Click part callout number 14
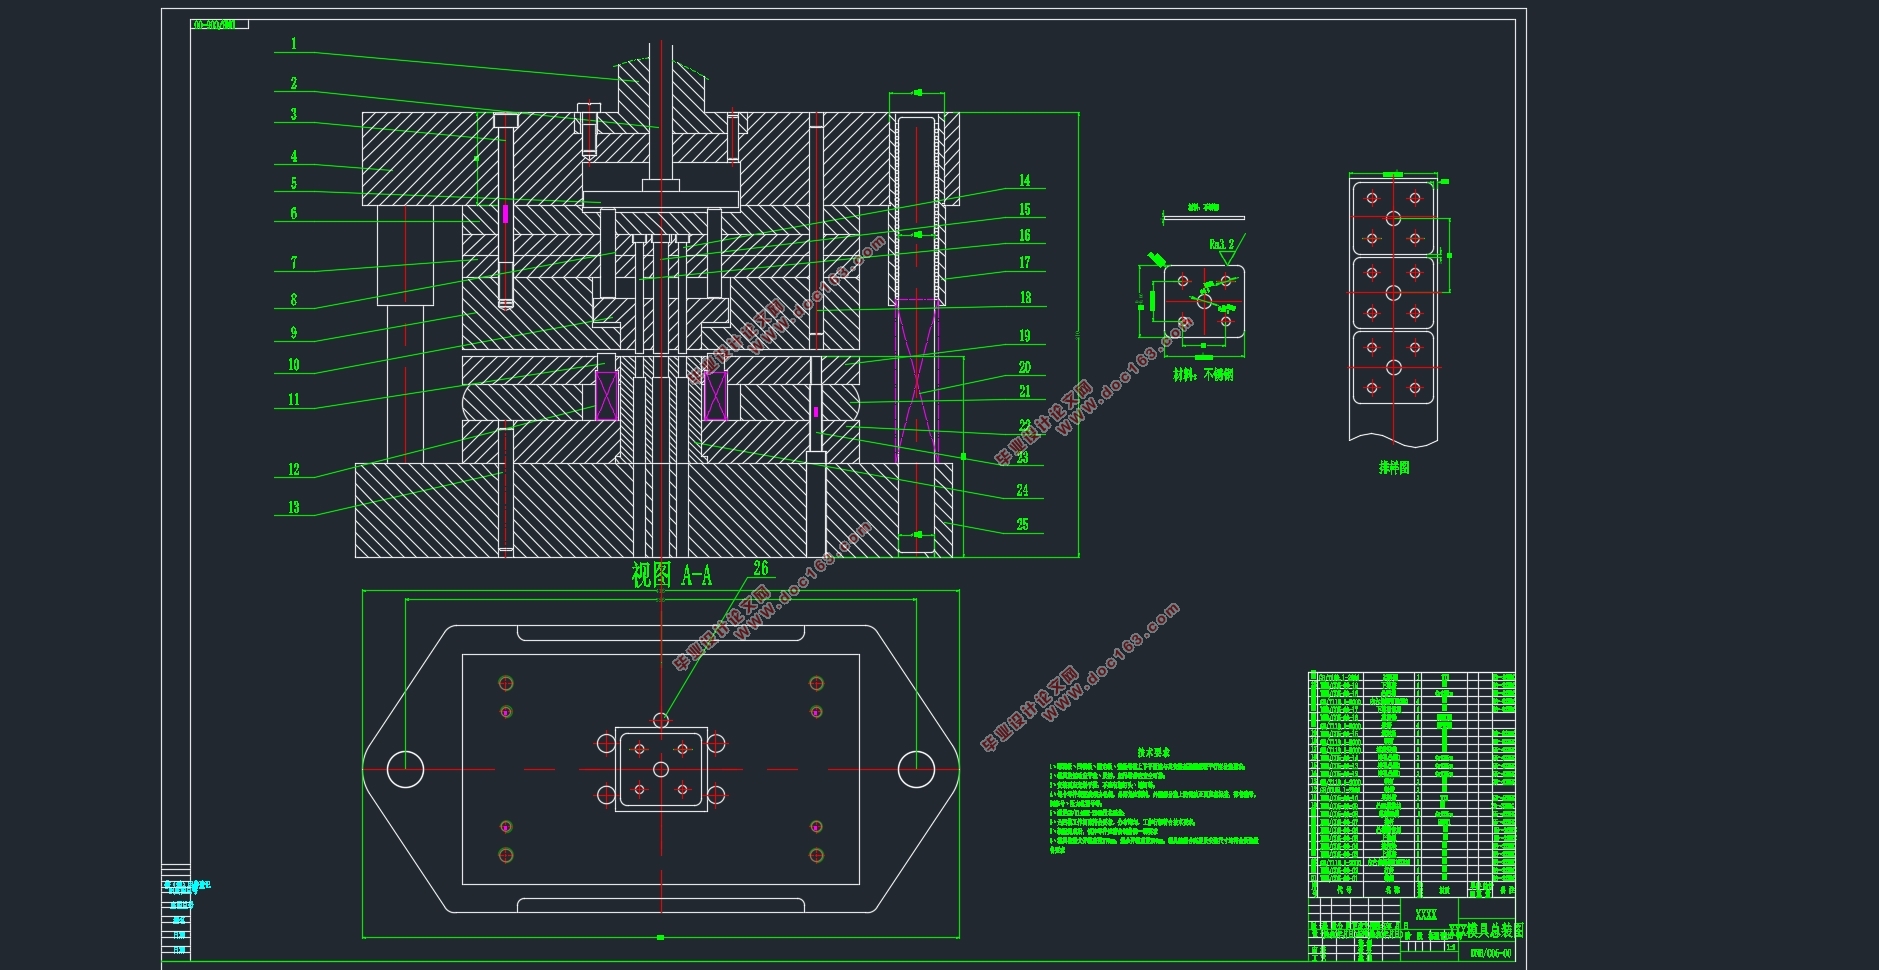Viewport: 1879px width, 970px height. tap(1025, 181)
